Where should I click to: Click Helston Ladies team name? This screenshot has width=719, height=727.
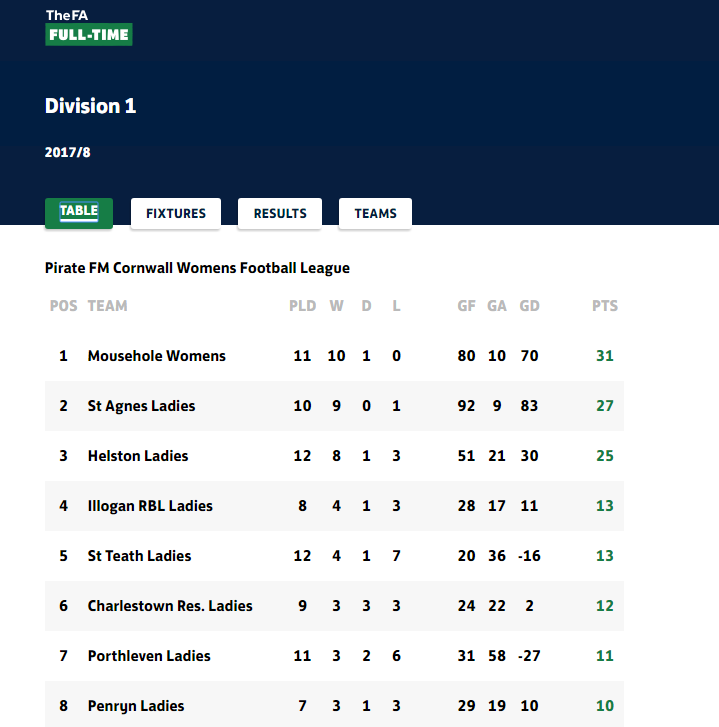click(138, 456)
